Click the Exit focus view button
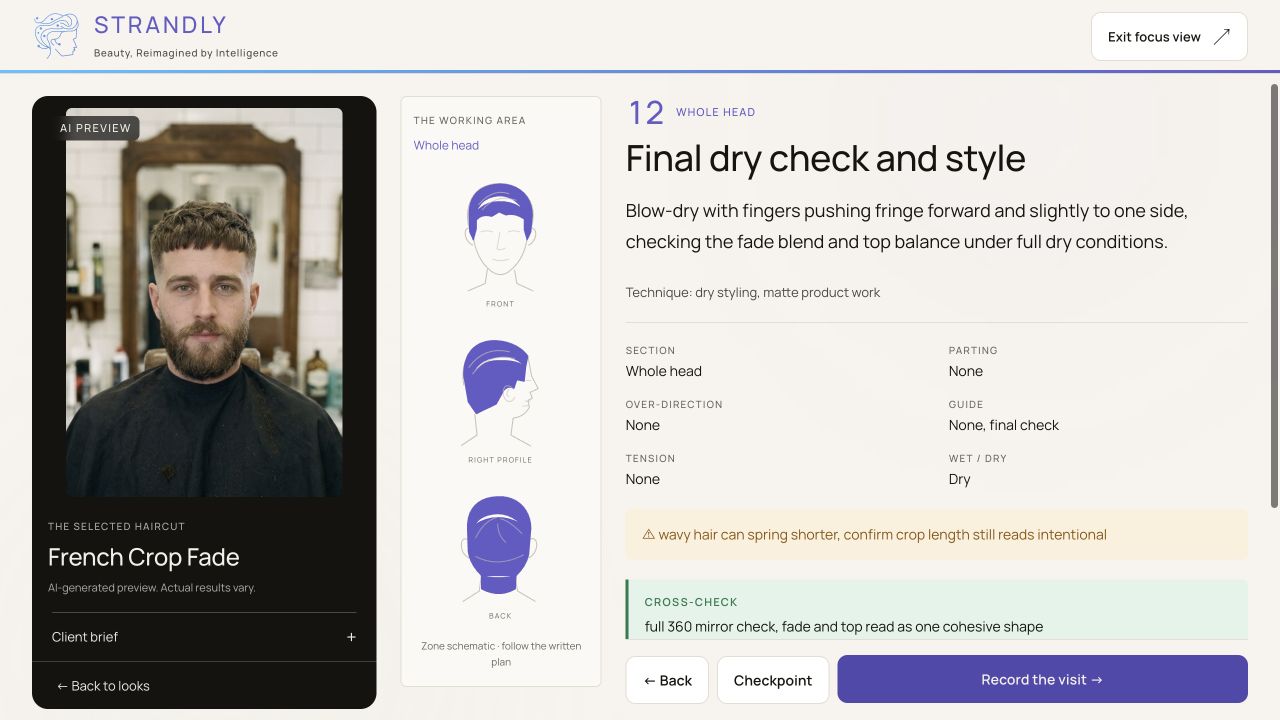 pos(1169,37)
